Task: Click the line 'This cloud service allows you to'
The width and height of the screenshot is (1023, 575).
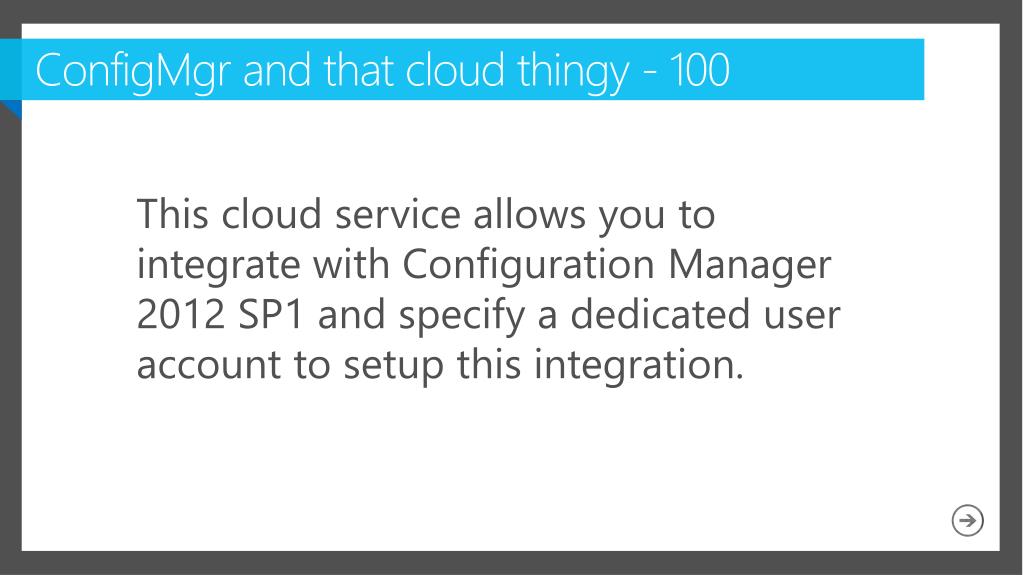Action: pos(426,215)
